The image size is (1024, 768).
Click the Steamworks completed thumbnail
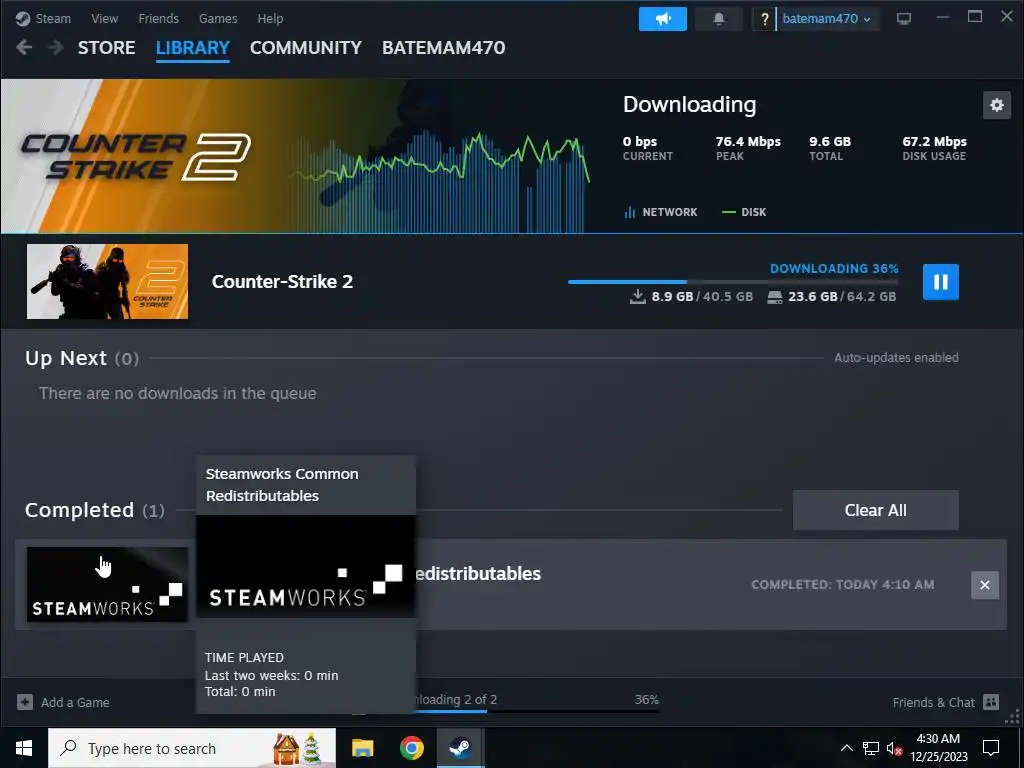[107, 584]
